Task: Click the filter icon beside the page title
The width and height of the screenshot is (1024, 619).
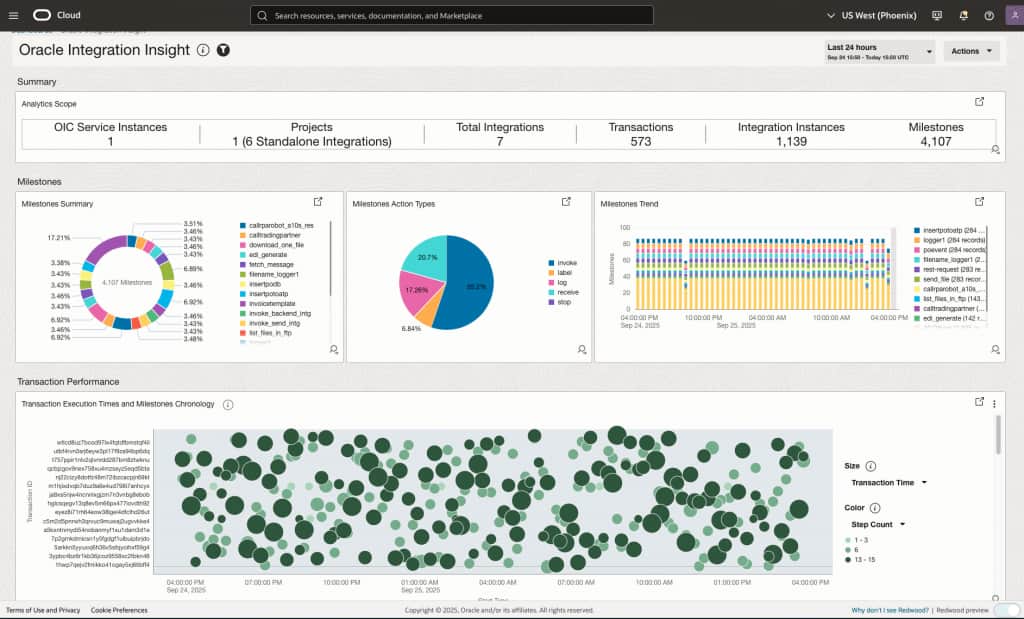Action: click(x=223, y=50)
